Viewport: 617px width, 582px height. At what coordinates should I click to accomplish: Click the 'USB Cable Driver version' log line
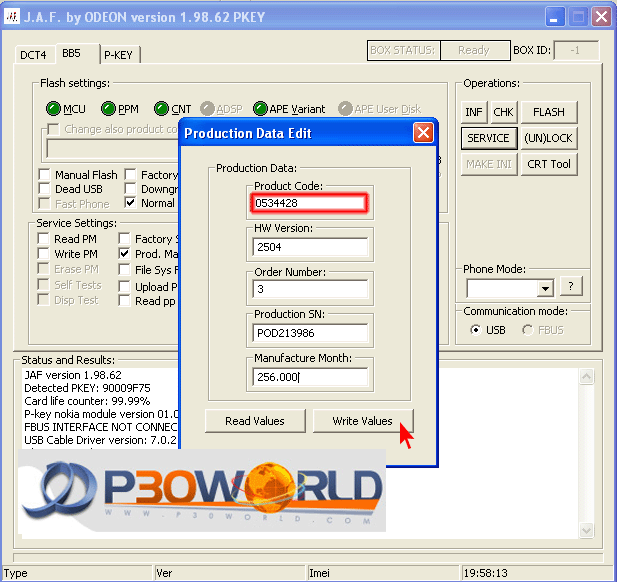[x=101, y=440]
